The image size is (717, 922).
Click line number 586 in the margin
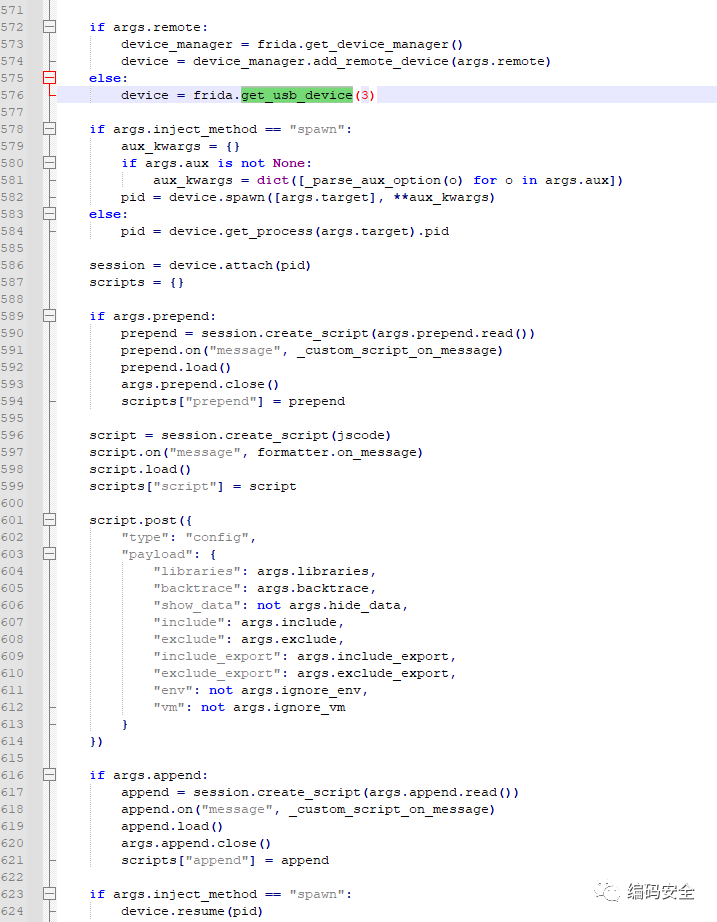pos(12,265)
